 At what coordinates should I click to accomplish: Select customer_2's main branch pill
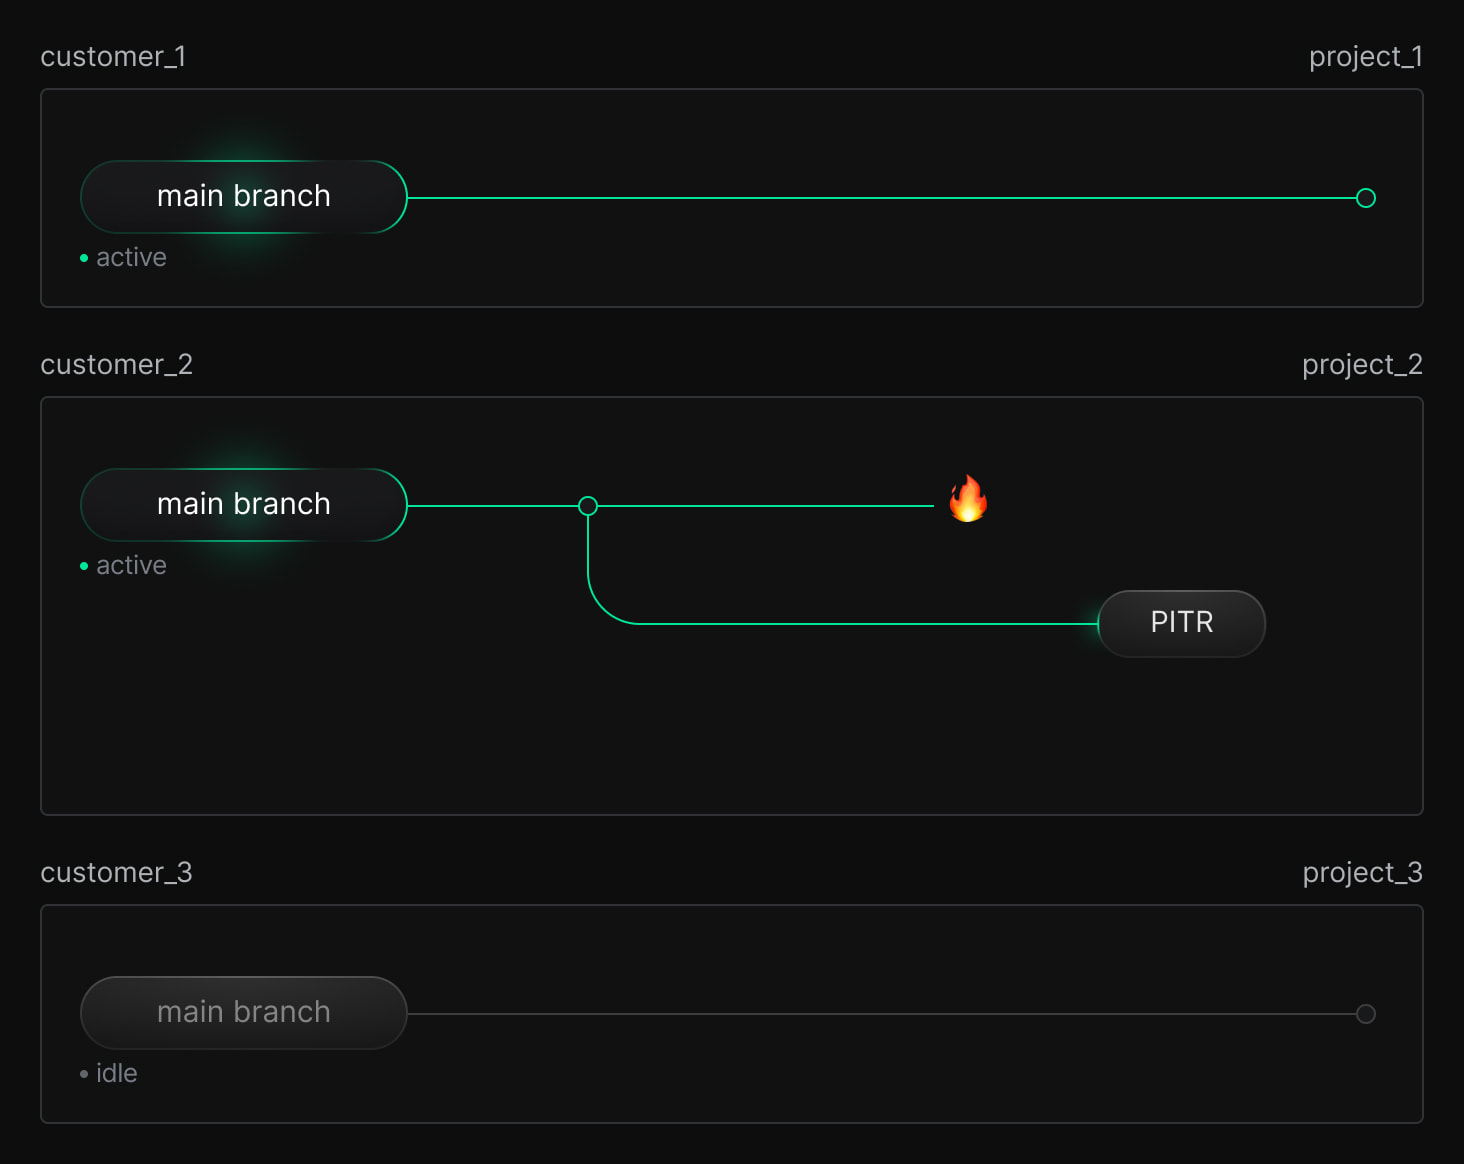(244, 505)
